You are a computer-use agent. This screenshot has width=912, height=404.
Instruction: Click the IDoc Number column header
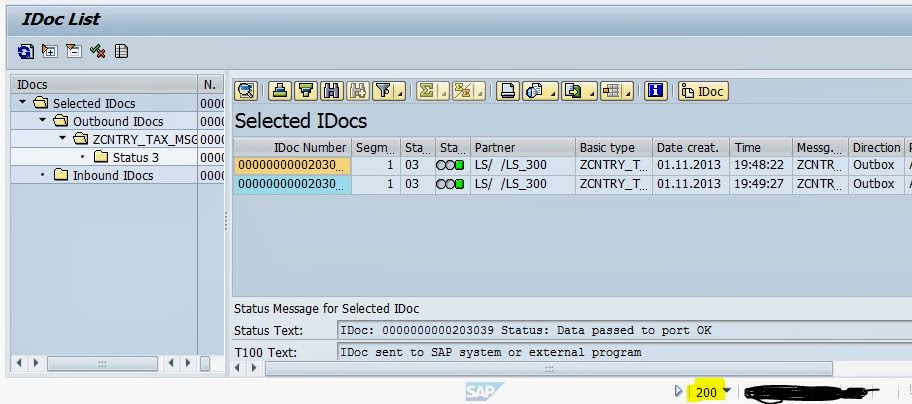point(293,148)
